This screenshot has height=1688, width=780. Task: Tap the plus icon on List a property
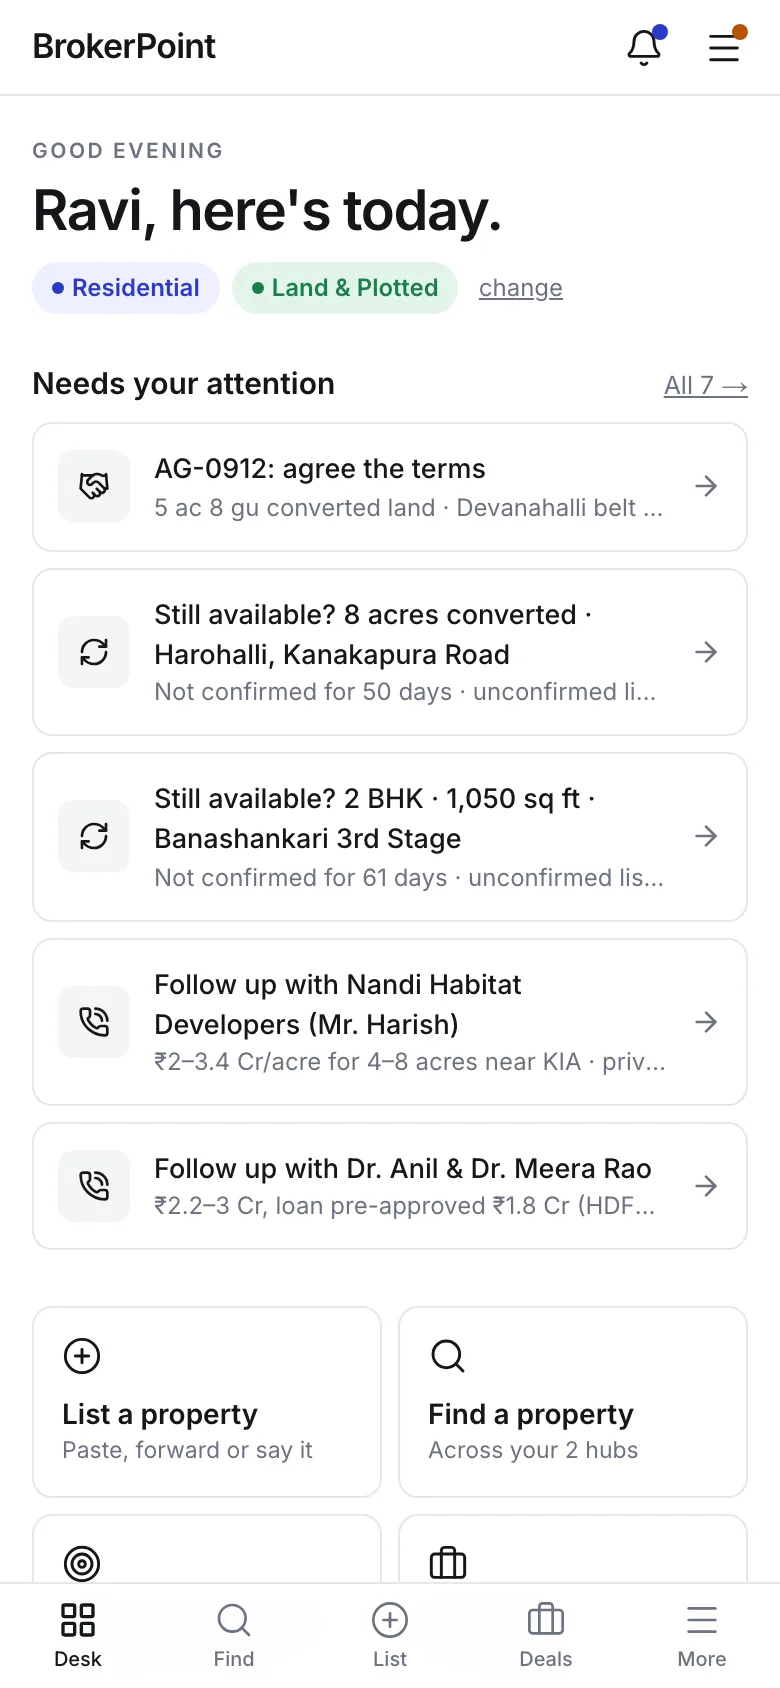(x=82, y=1356)
